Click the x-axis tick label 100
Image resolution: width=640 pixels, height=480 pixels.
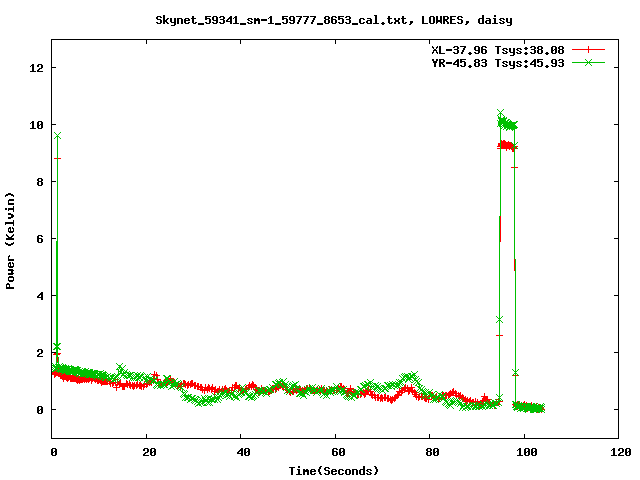coord(527,452)
